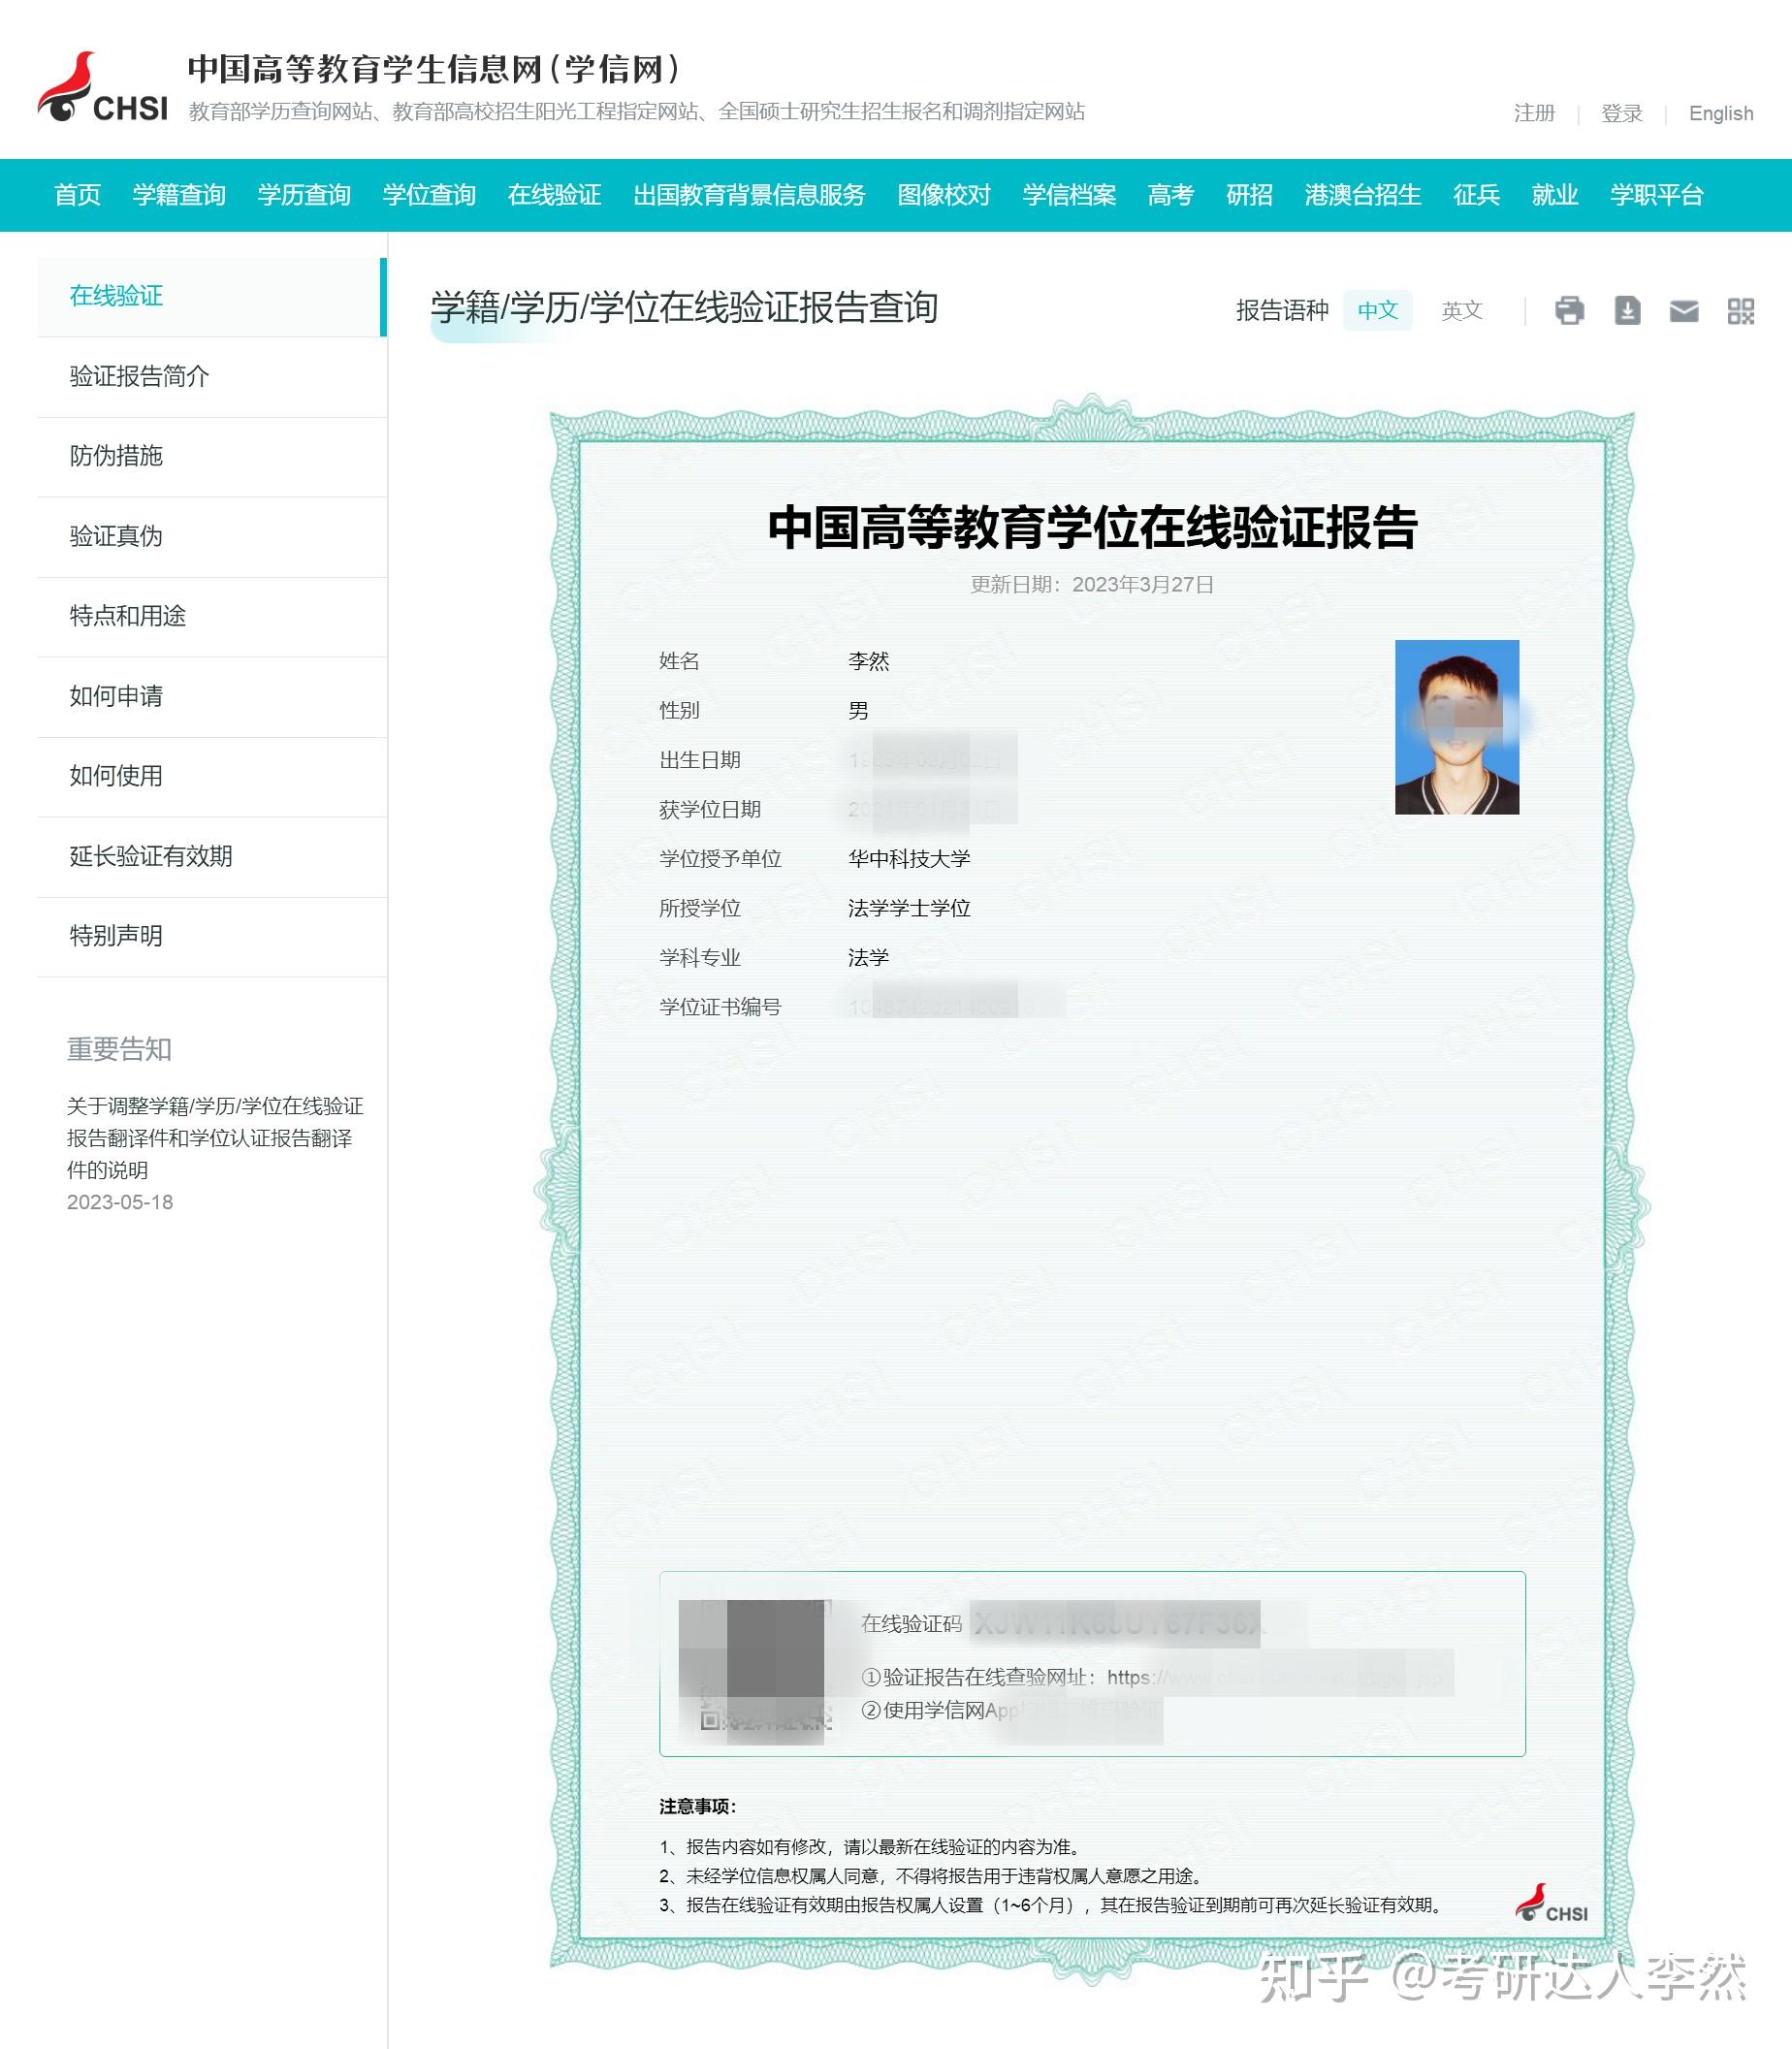This screenshot has height=2049, width=1792.
Task: Open notice about 调整学籍/学历/学位在线验证 reports
Action: click(215, 1138)
